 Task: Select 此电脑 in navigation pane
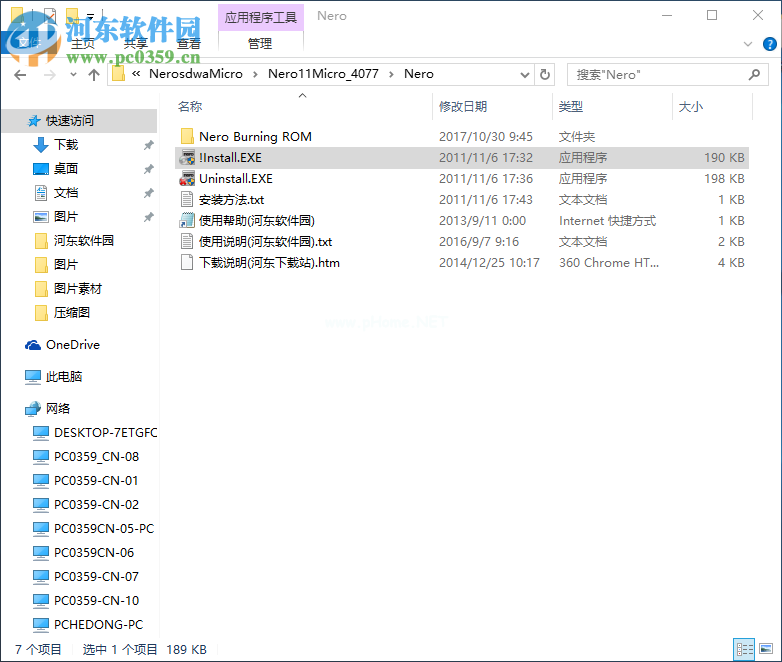pyautogui.click(x=63, y=377)
